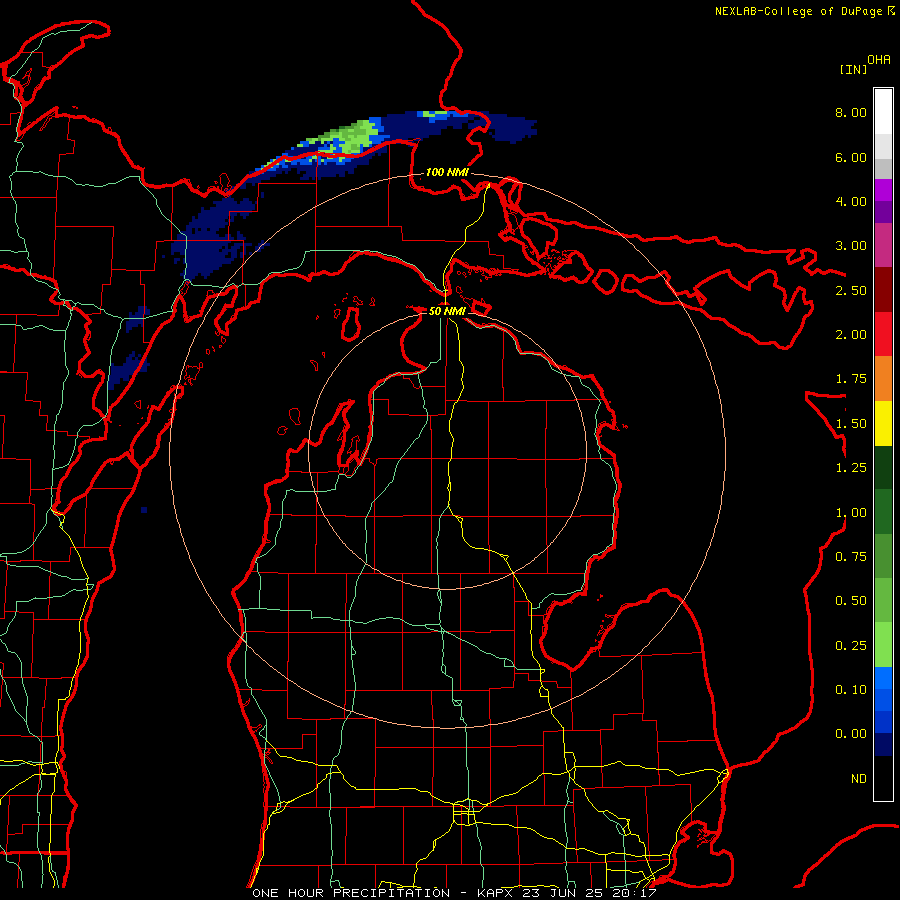Click the 100 NMI range ring label
900x900 pixels.
[x=447, y=172]
